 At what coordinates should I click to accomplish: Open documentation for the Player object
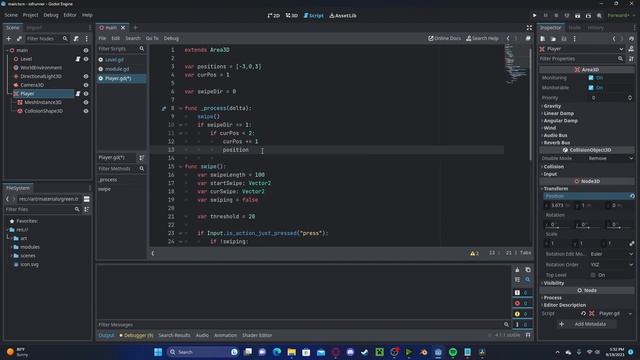tap(631, 49)
